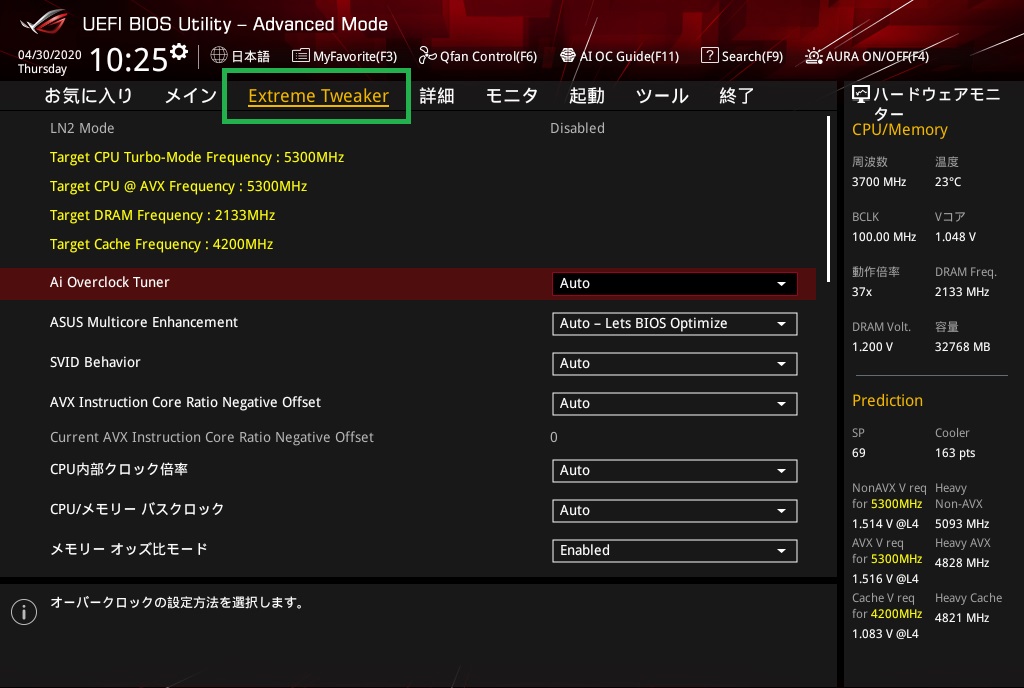Launch AI OC Guide brain icon
Screen dimensions: 1024x688
pyautogui.click(x=568, y=55)
